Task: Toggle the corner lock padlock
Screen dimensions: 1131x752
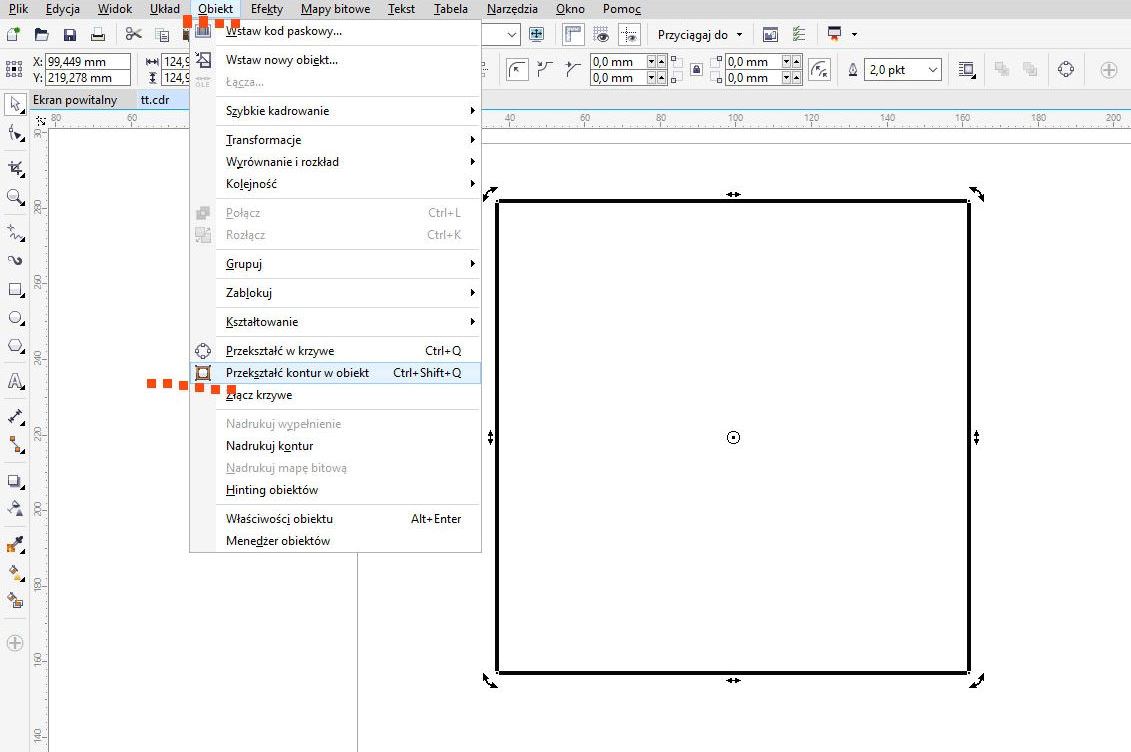Action: tap(696, 70)
